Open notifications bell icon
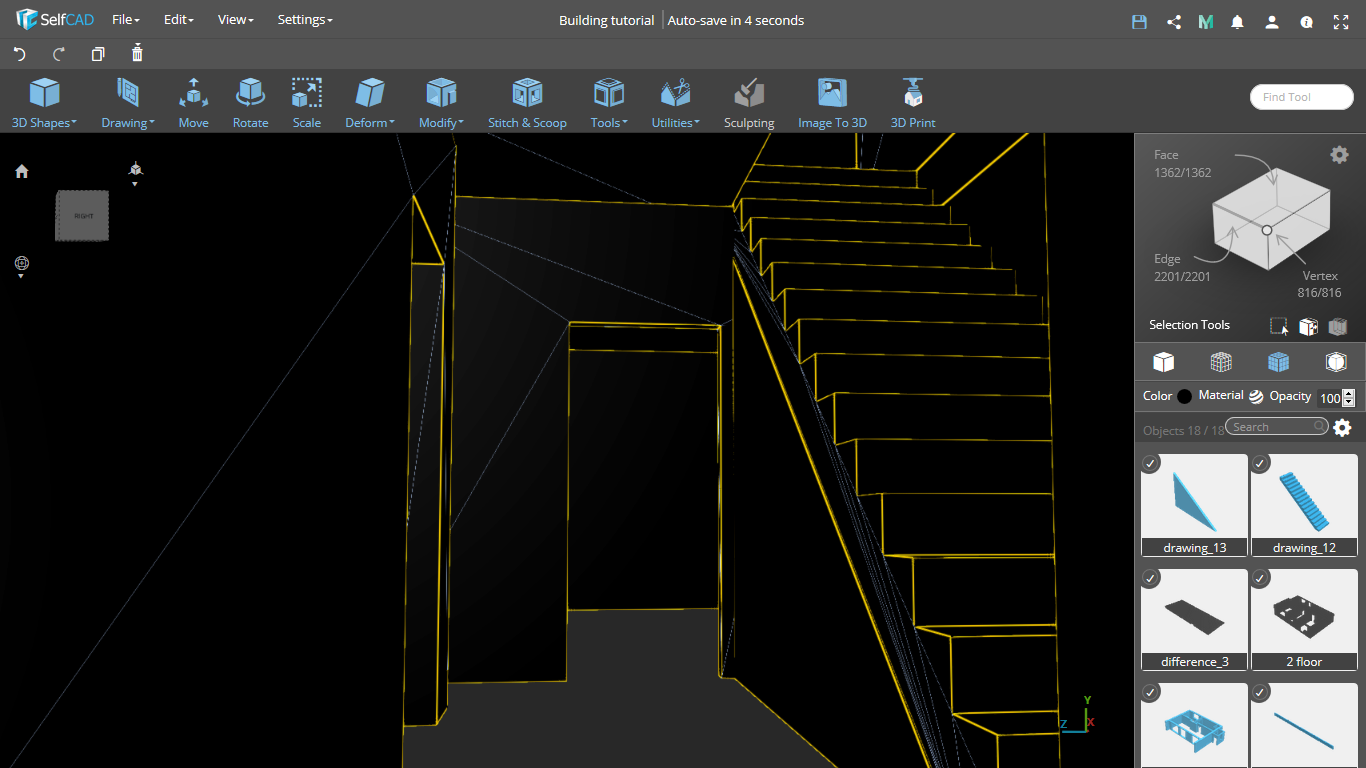Viewport: 1366px width, 768px height. point(1238,21)
